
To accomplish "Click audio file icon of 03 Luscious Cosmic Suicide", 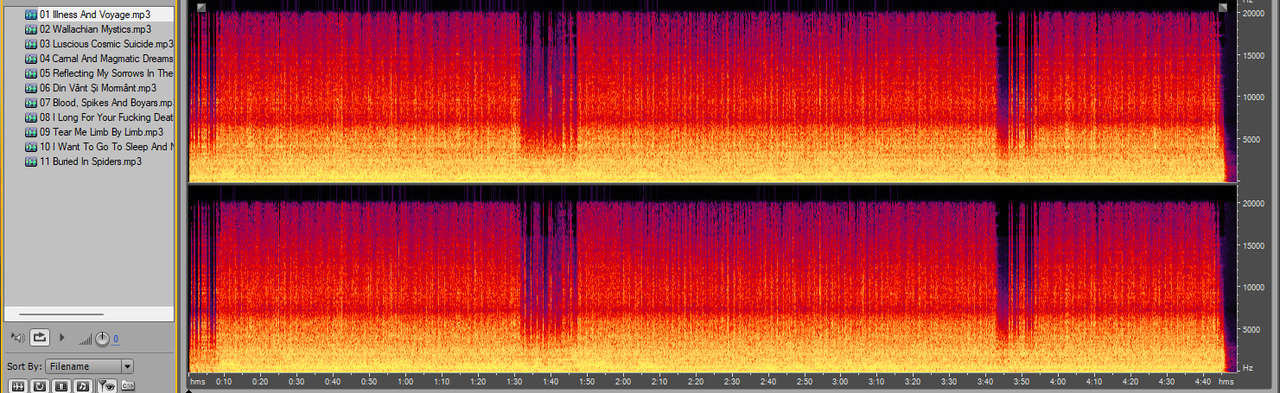I will (x=31, y=44).
